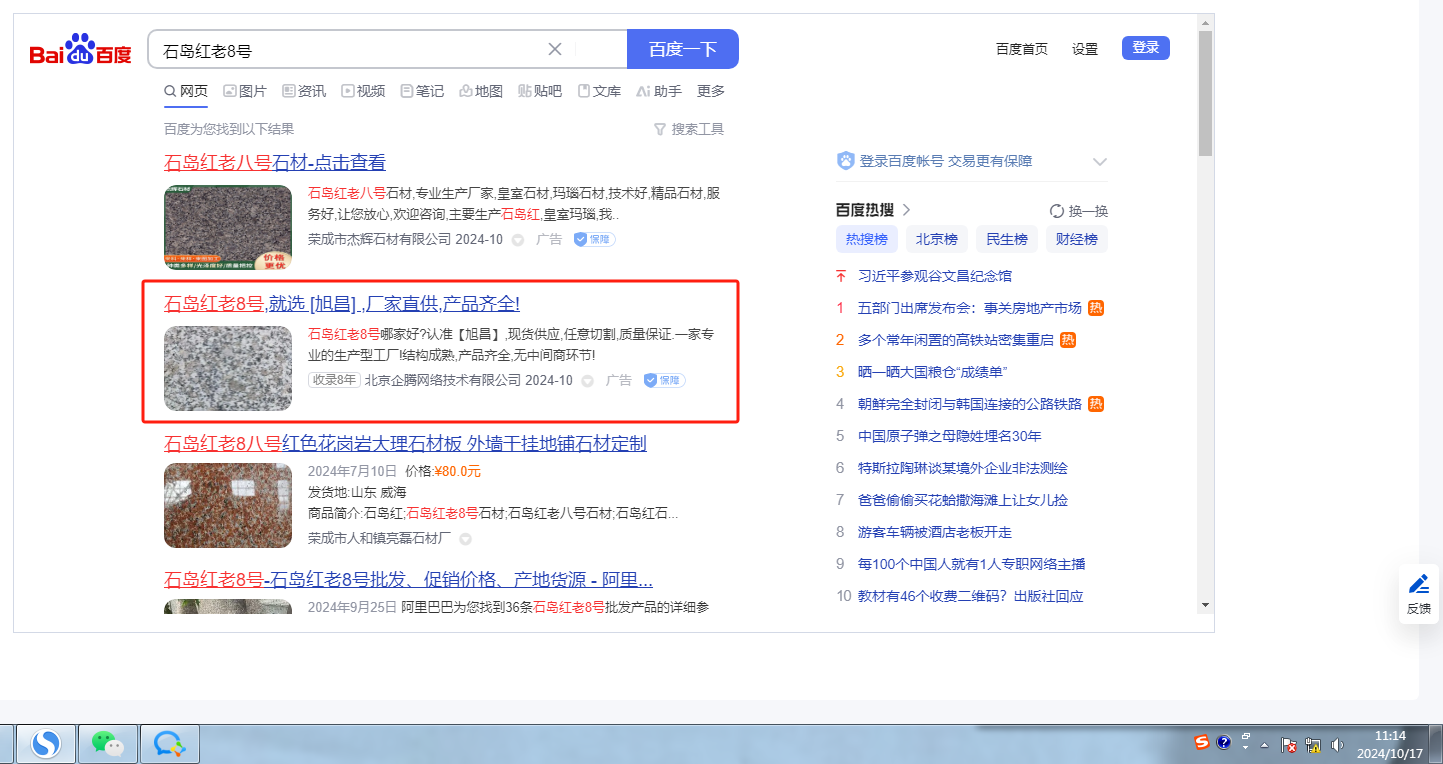Image resolution: width=1443 pixels, height=764 pixels.
Task: Click the red granite result thumbnail
Action: 228,505
